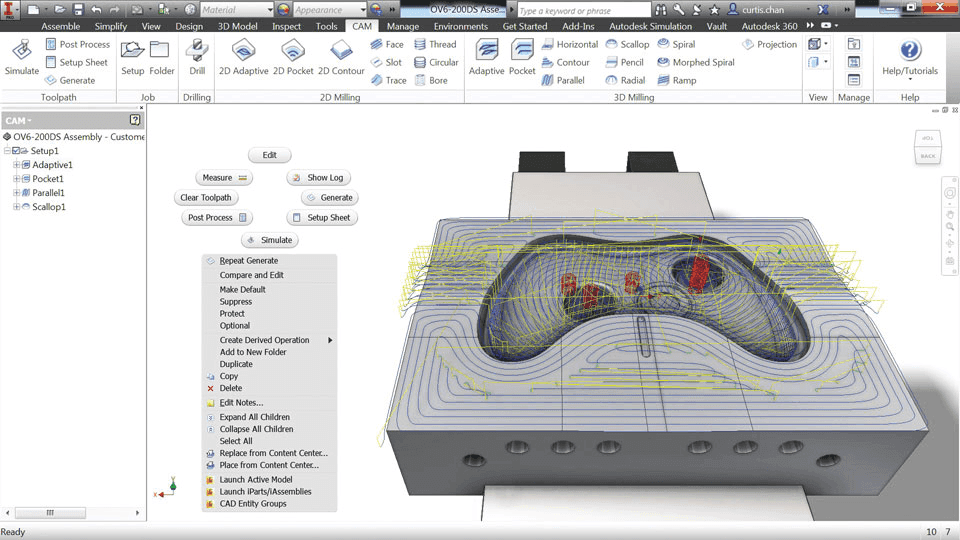Choose the Scallop 3D milling strategy
960x540 pixels.
(627, 44)
